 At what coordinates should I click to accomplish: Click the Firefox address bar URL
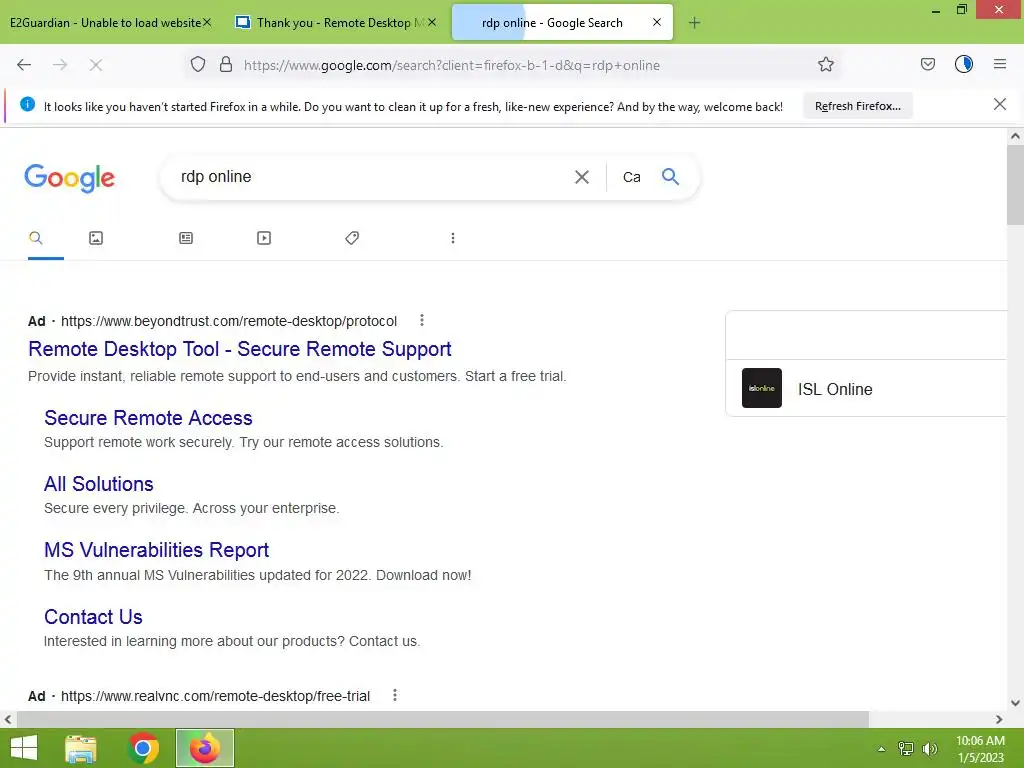tap(451, 65)
